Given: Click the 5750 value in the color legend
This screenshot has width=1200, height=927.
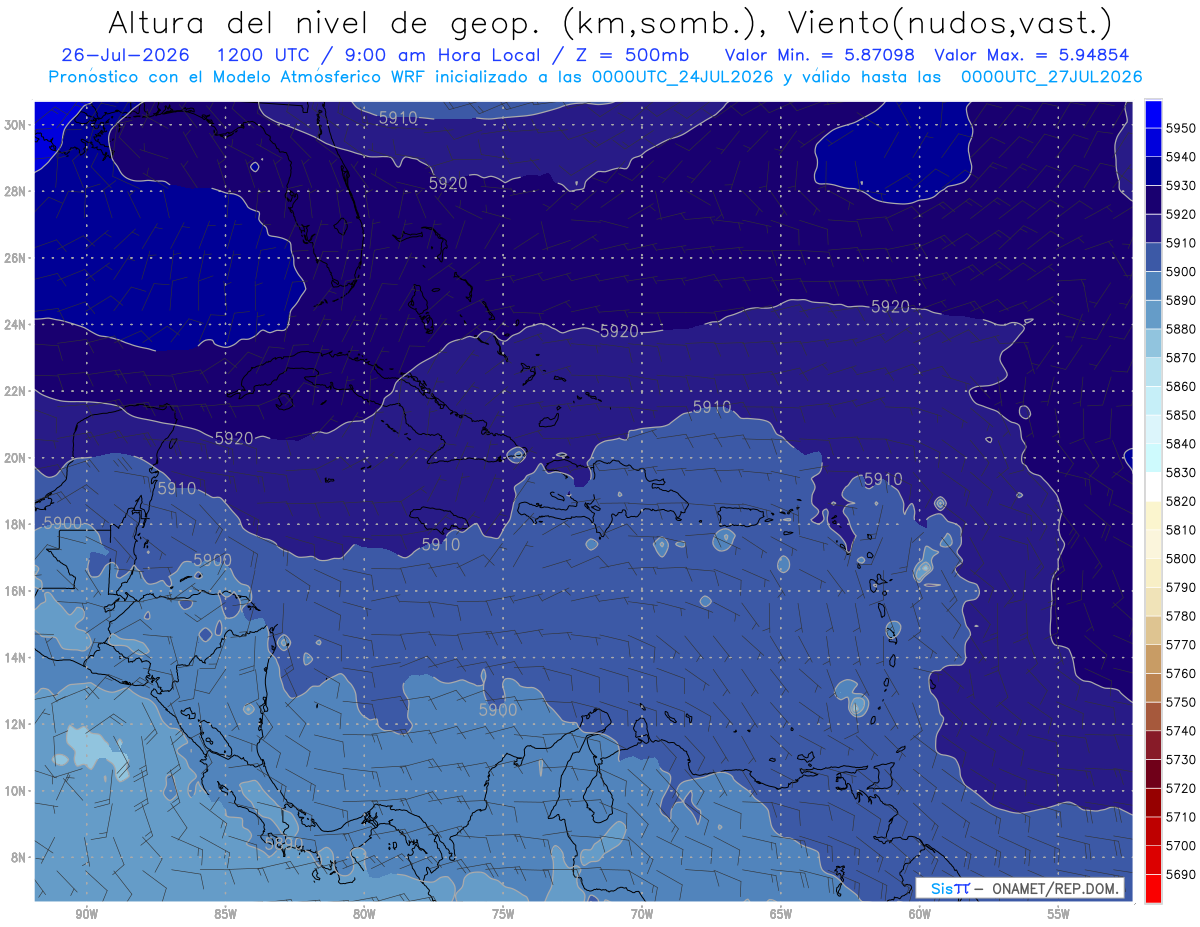Looking at the screenshot, I should (x=1181, y=702).
